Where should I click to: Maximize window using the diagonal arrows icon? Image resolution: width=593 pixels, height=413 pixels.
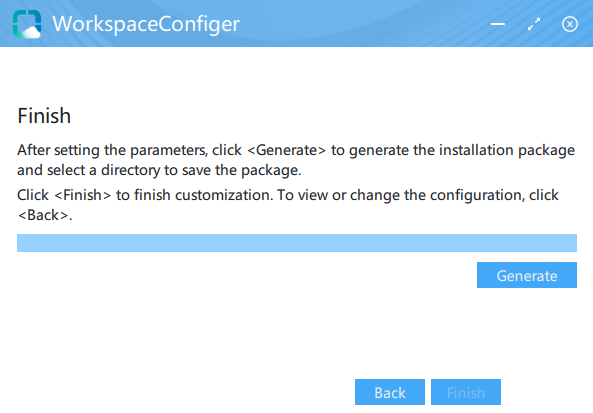pos(534,24)
